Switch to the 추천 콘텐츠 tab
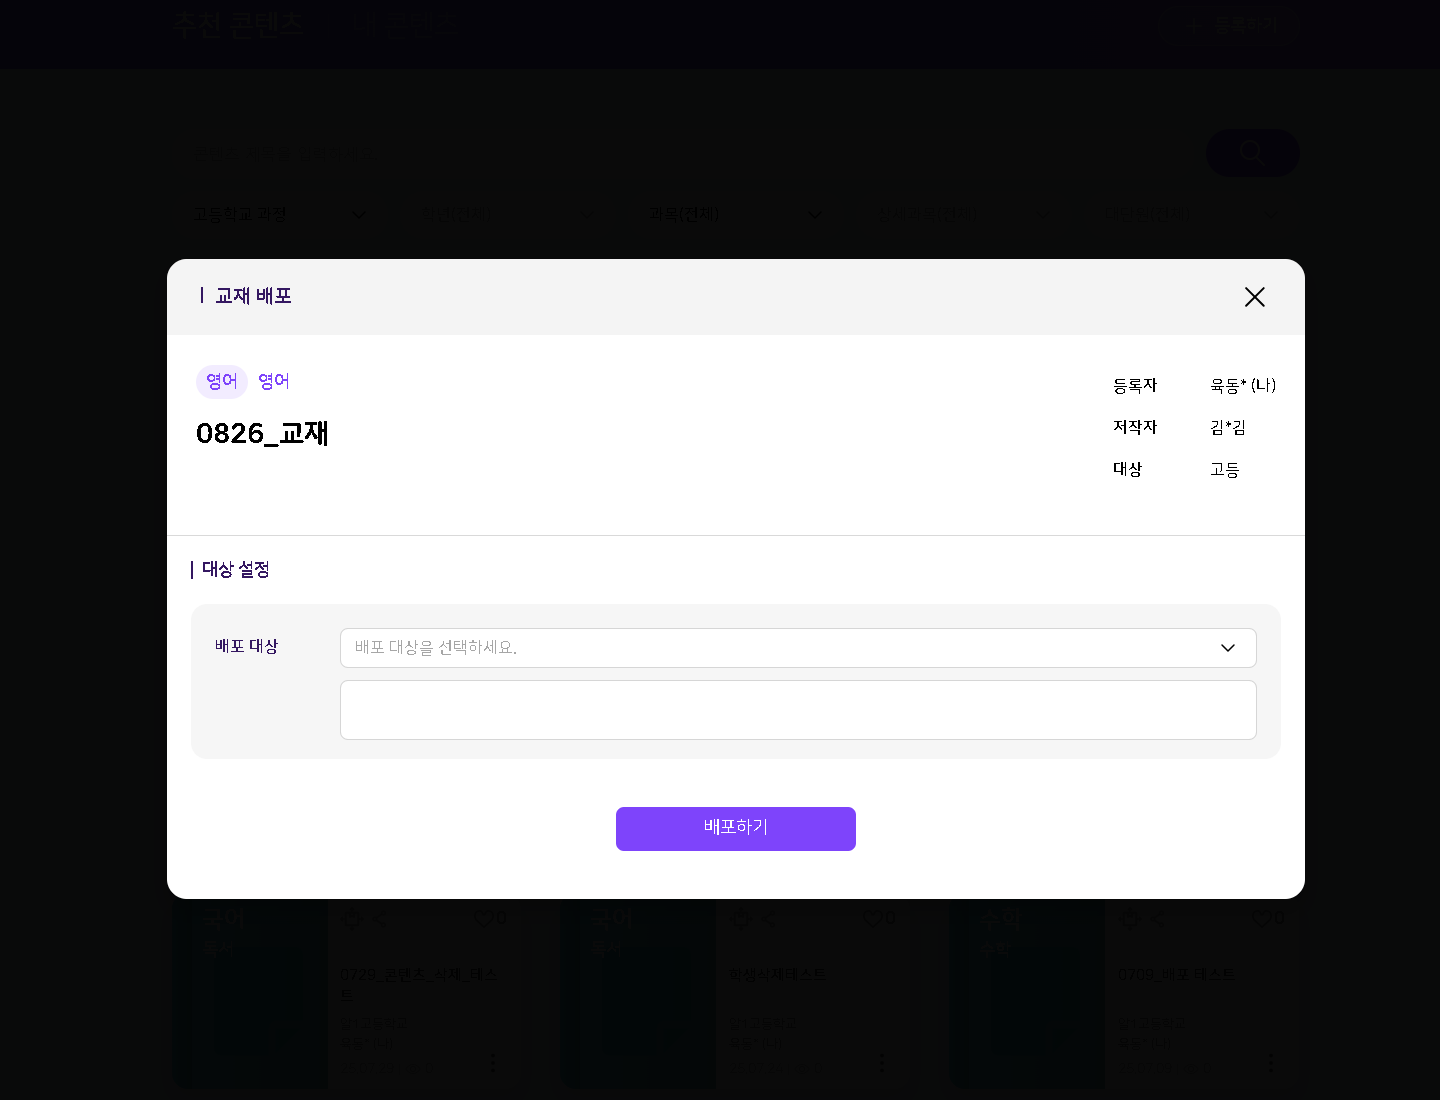Screen dimensions: 1440x1100 click(x=238, y=25)
